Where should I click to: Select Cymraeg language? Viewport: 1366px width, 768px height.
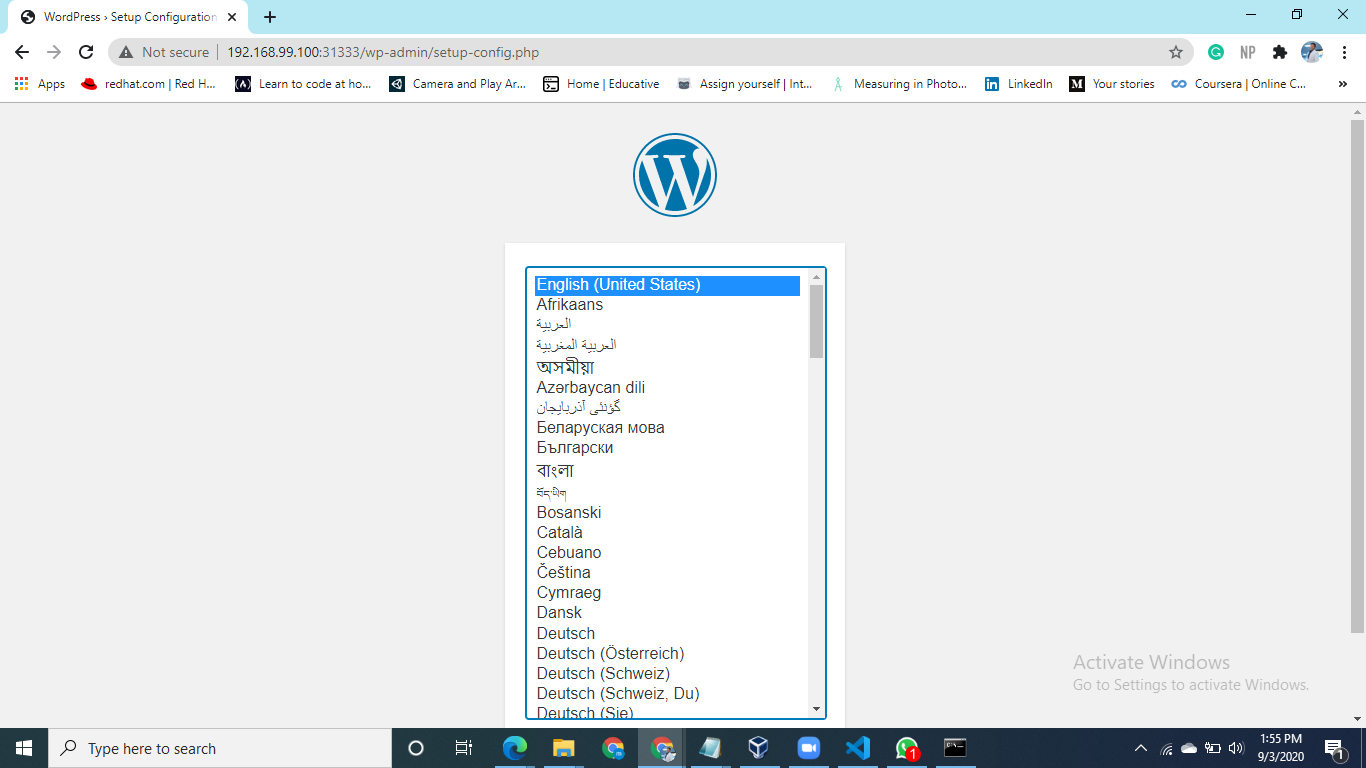[667, 593]
